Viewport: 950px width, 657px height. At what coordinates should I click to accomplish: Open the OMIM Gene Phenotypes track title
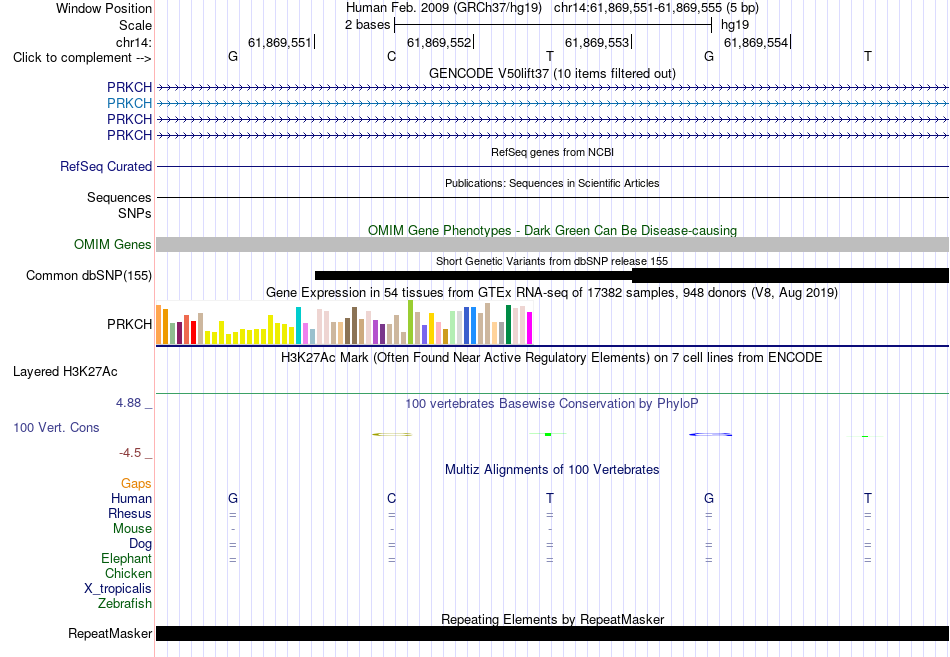[x=552, y=230]
